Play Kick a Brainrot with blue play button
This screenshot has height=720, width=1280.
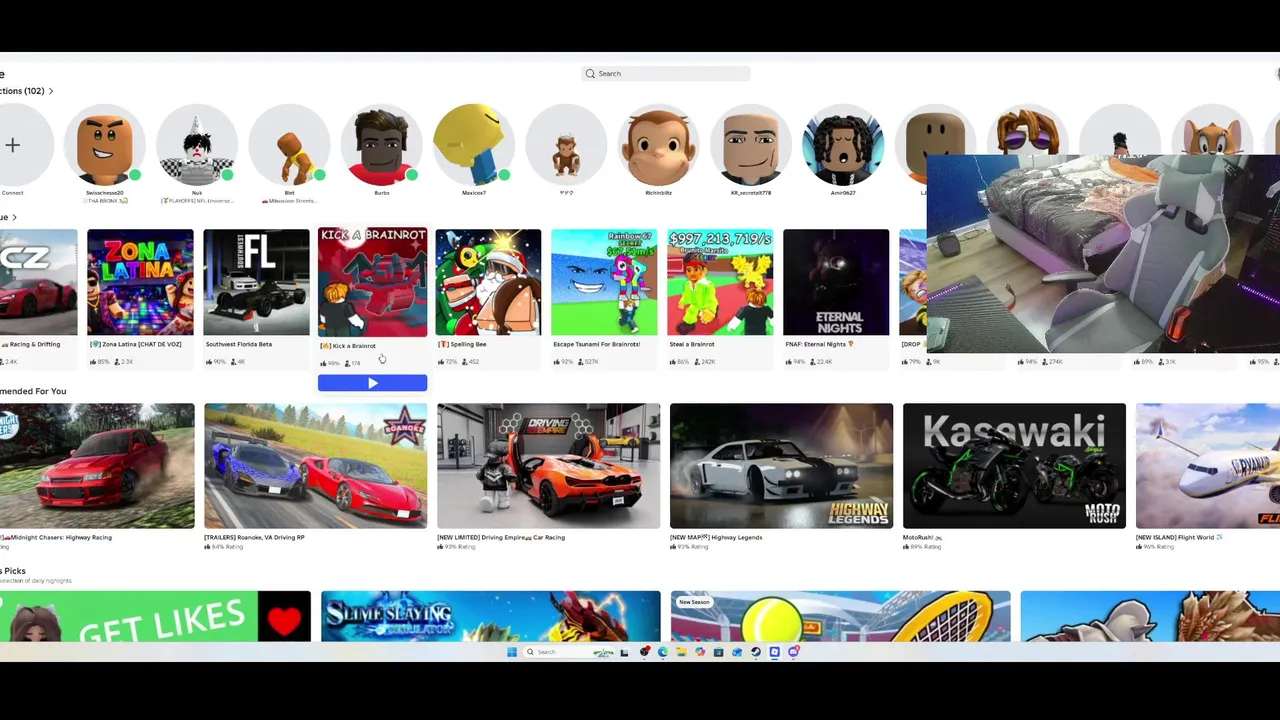[372, 383]
